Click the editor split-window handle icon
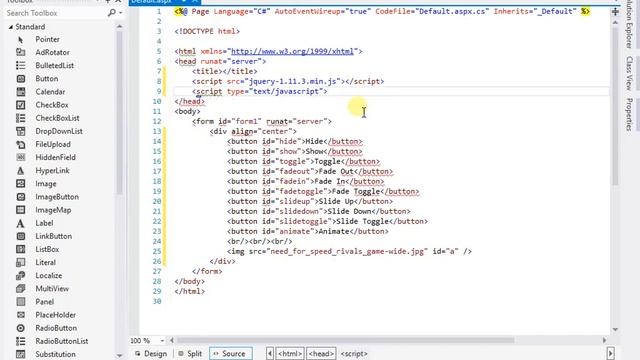The width and height of the screenshot is (640, 360). 615,12
